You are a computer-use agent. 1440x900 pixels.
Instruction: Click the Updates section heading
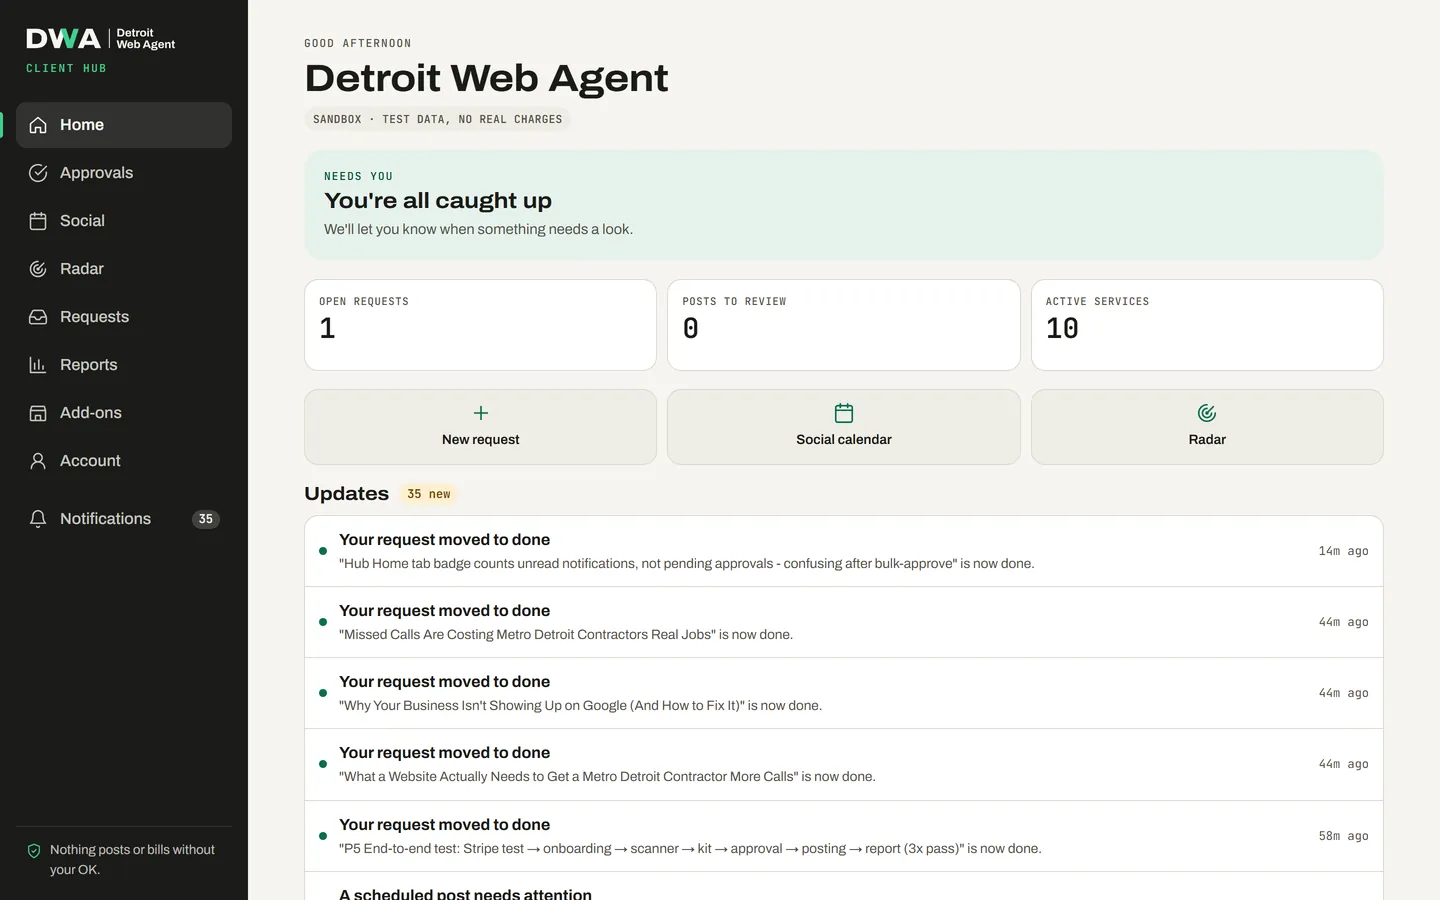pos(346,494)
